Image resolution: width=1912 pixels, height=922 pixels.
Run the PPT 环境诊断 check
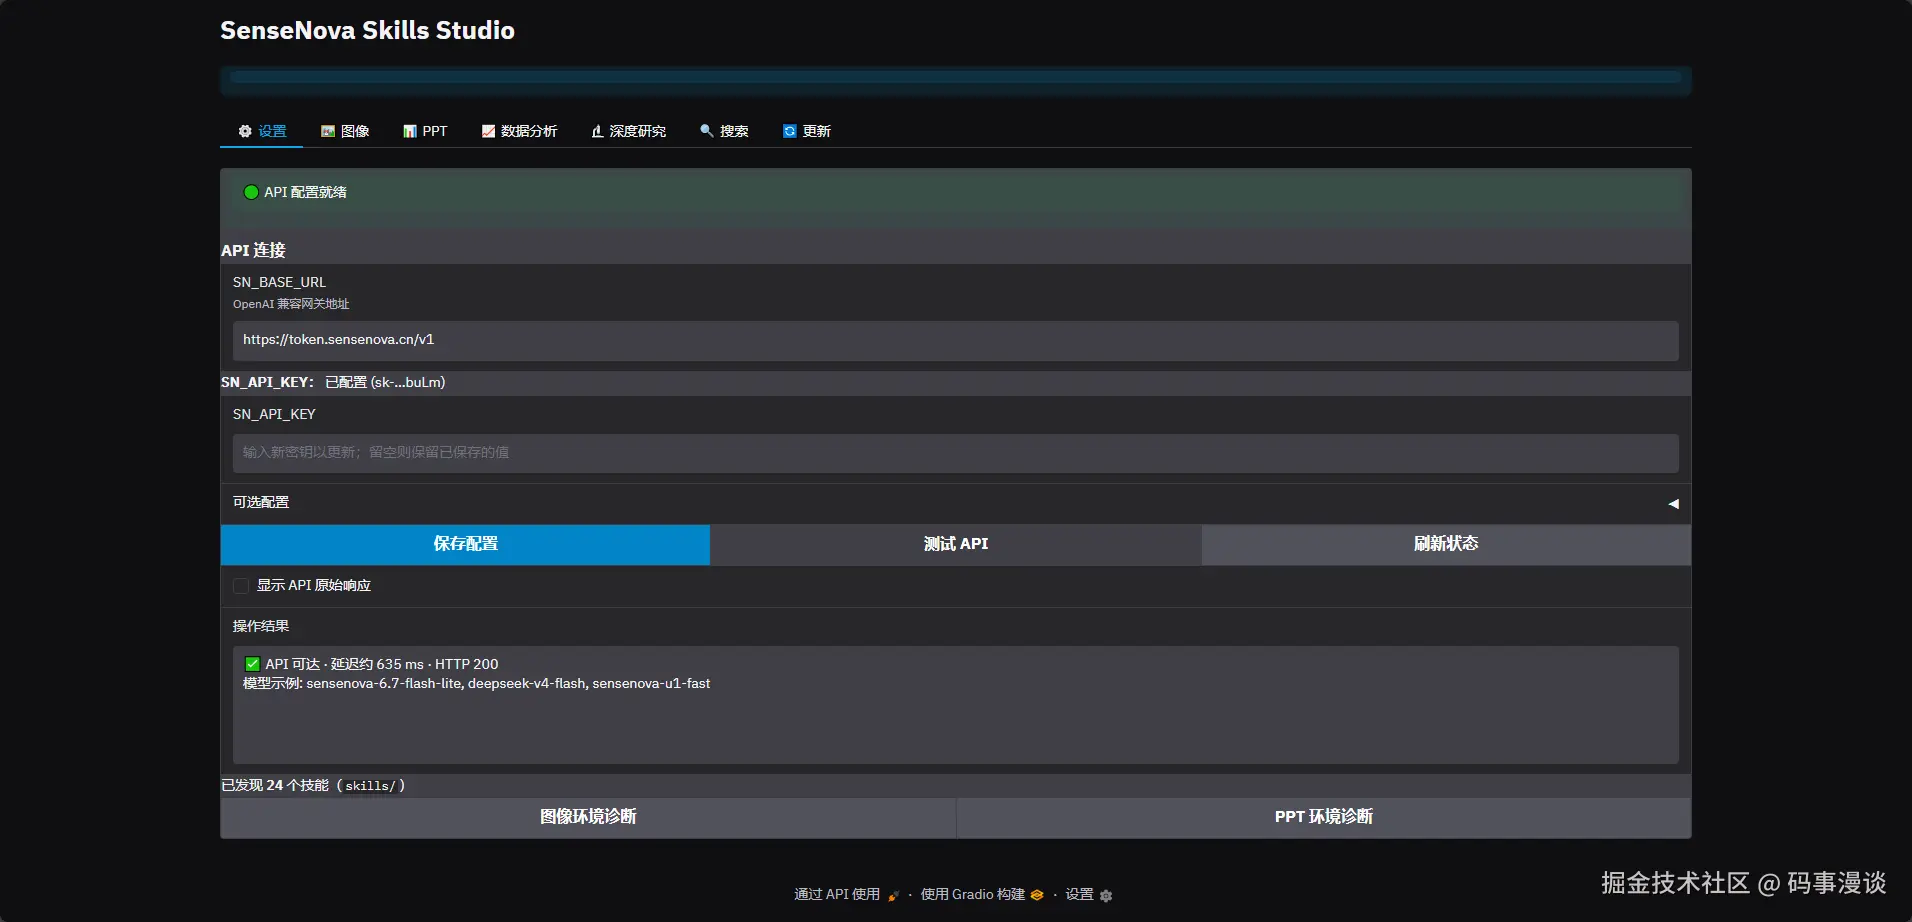click(1324, 817)
